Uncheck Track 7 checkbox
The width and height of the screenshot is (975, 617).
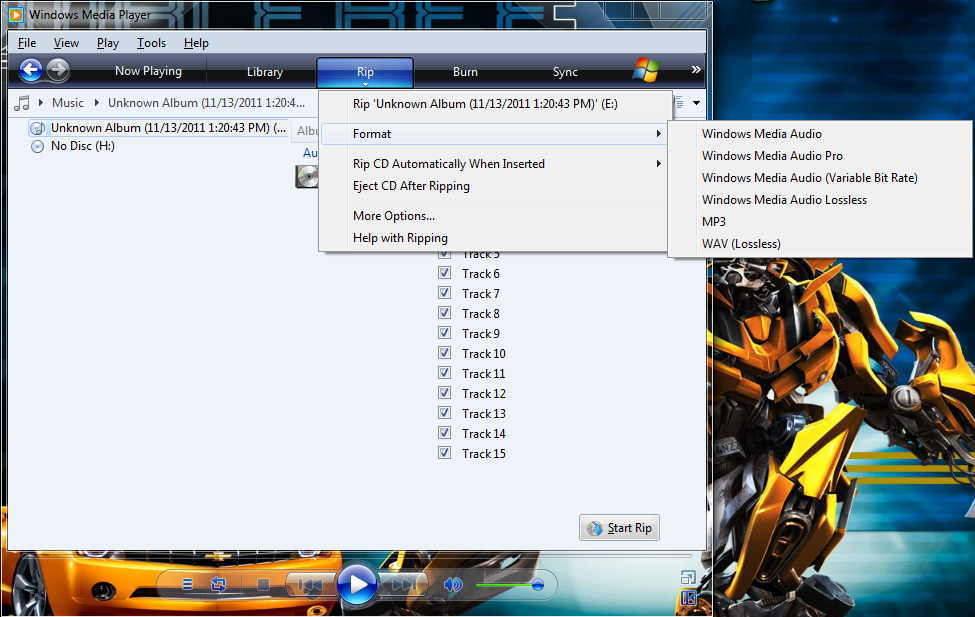coord(444,292)
